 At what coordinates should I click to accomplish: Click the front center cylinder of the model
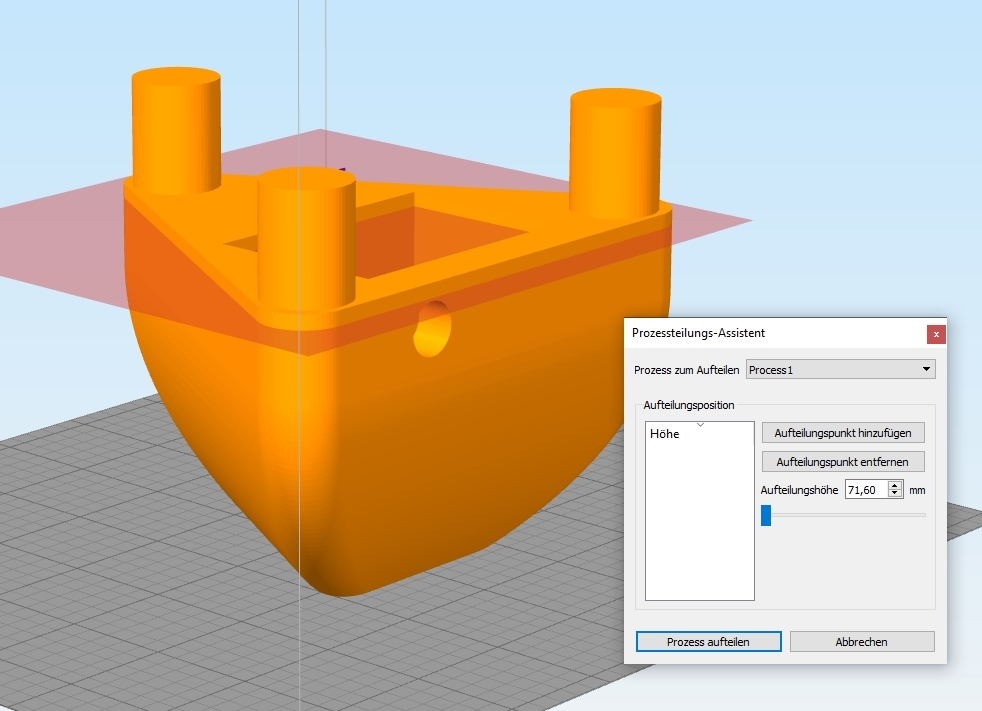[x=306, y=240]
